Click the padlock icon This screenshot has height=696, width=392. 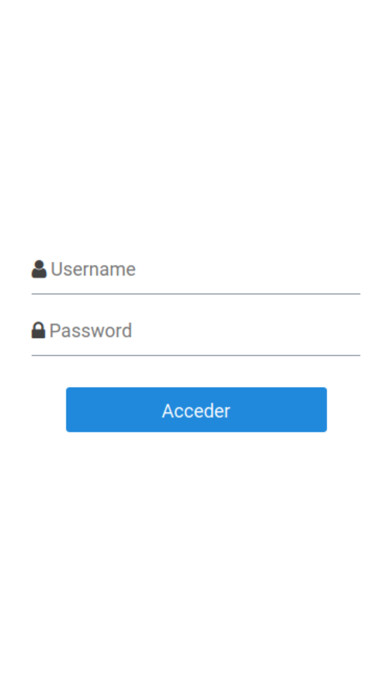(x=38, y=330)
